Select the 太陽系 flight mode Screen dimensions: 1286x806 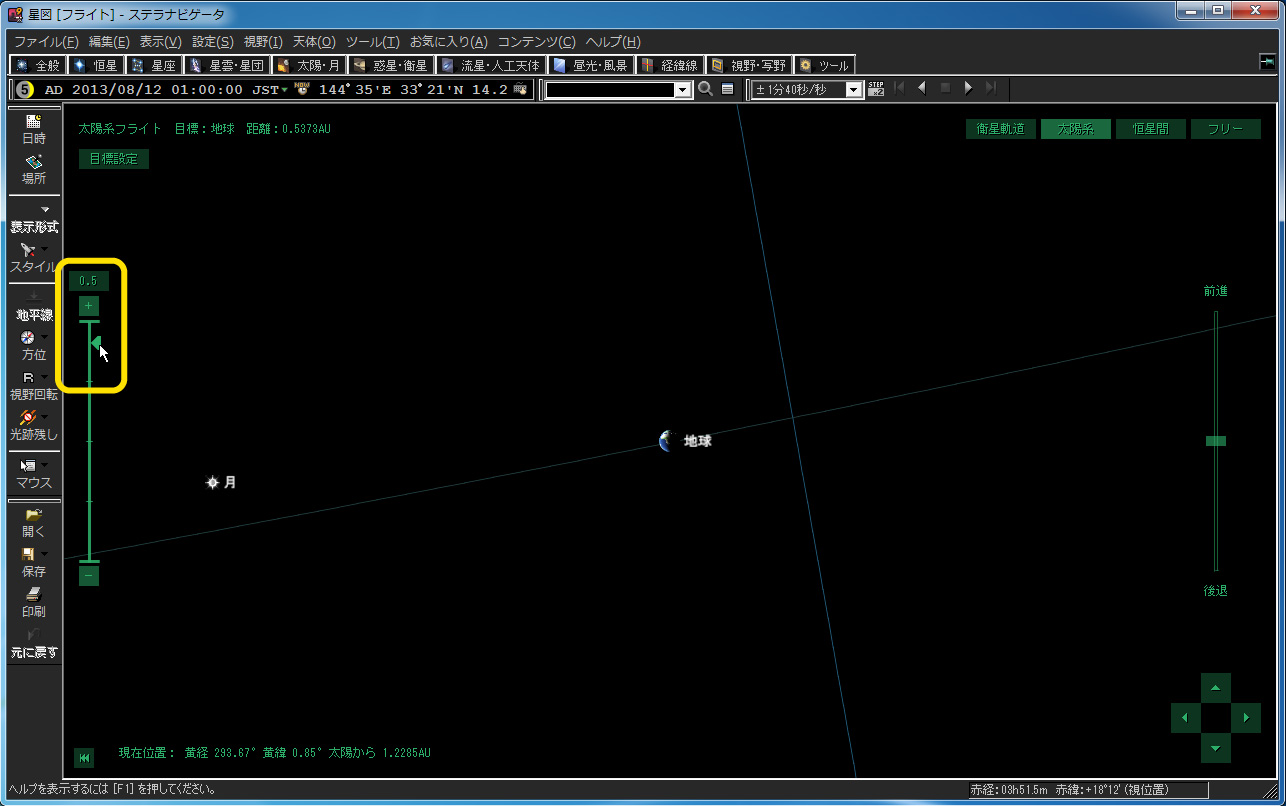coord(1075,129)
